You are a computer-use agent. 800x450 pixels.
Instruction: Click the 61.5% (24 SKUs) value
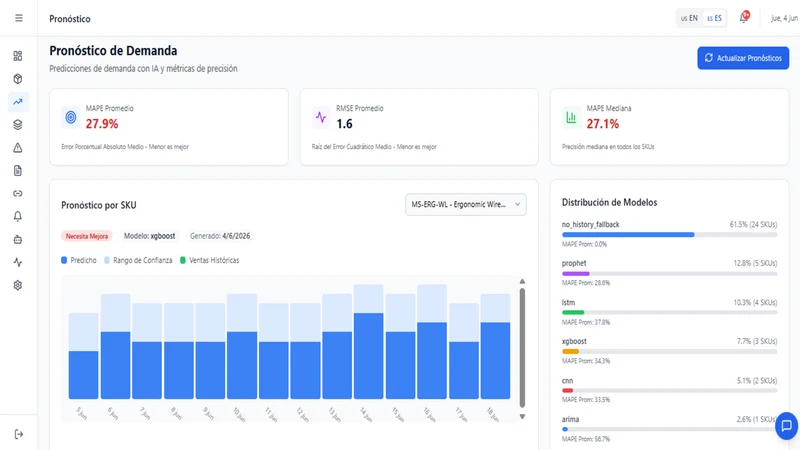pos(754,224)
